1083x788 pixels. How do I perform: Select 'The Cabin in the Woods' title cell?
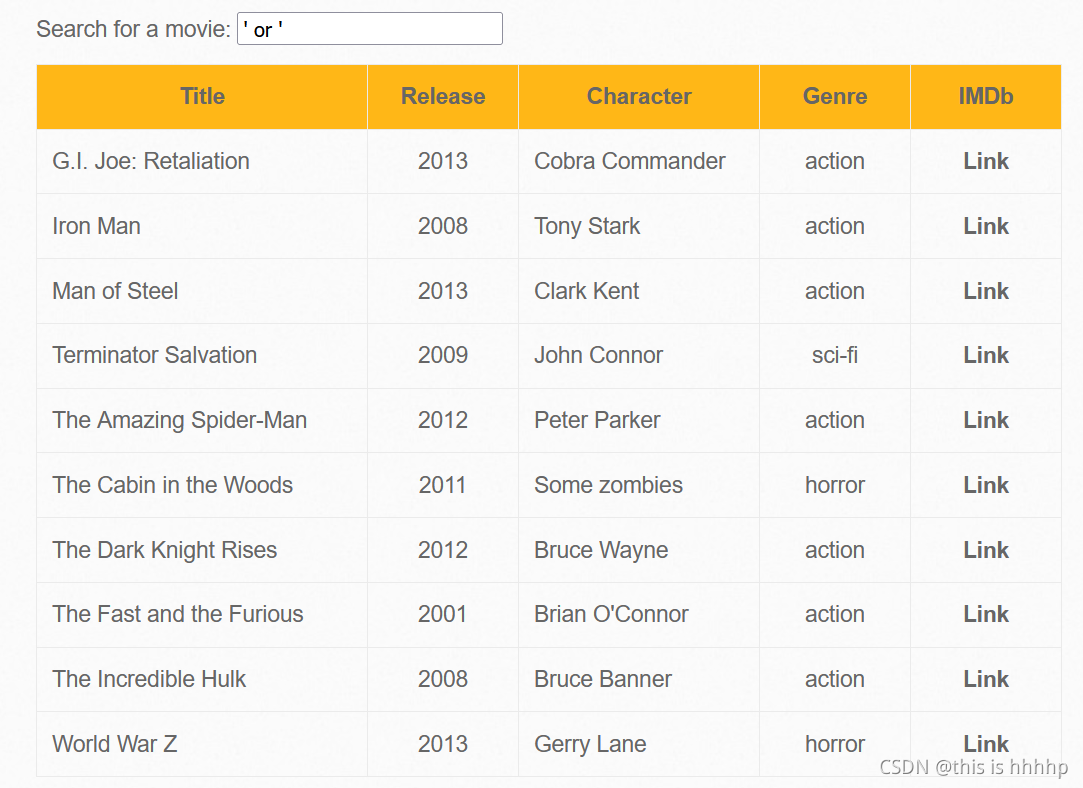(202, 485)
